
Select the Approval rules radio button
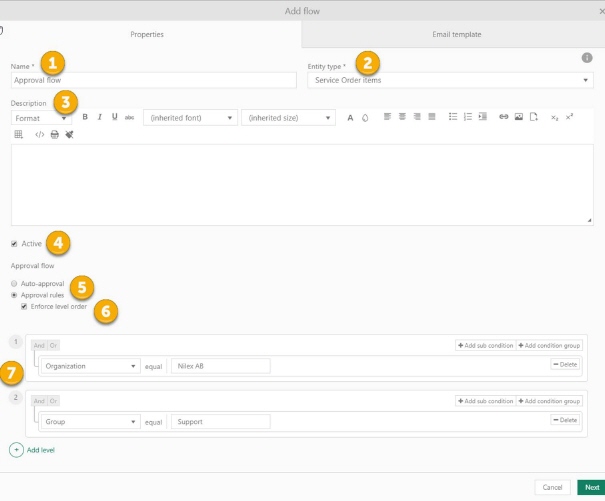click(x=14, y=295)
